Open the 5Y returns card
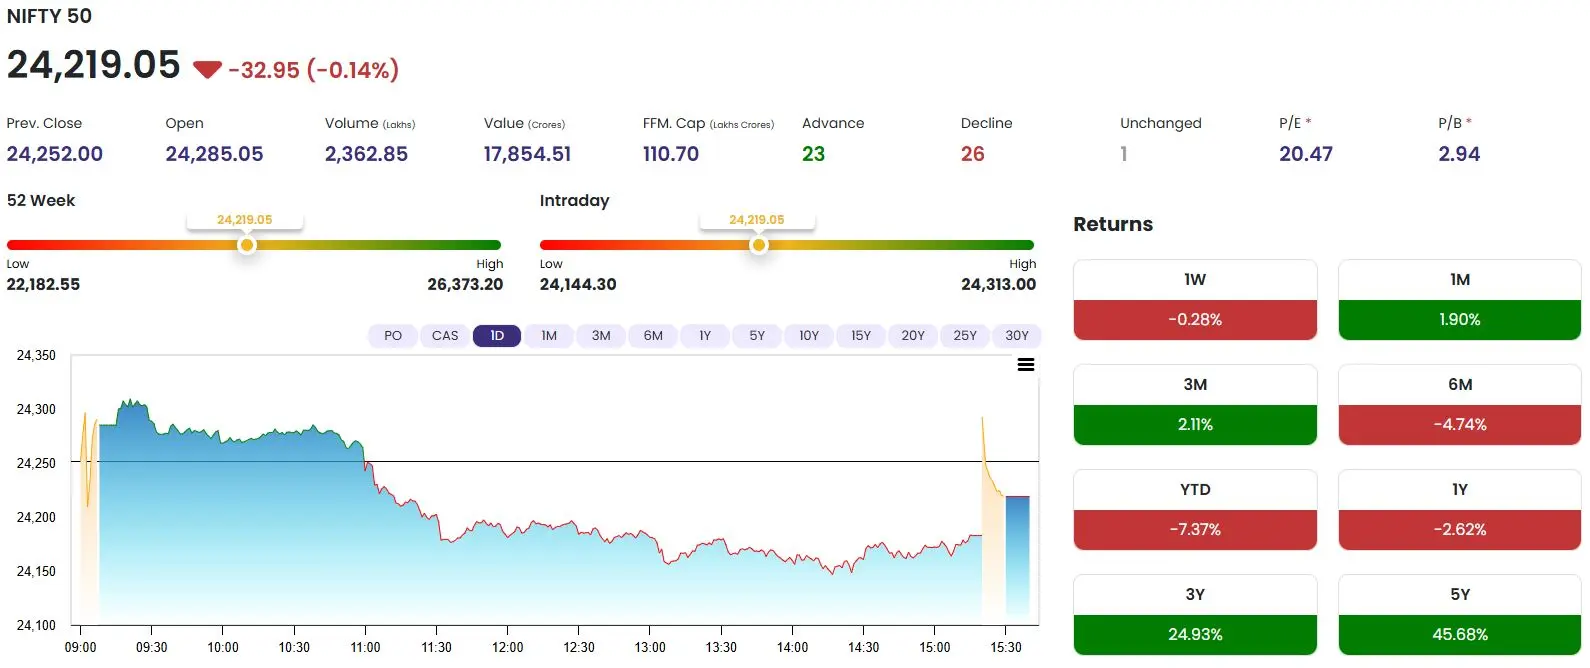This screenshot has width=1590, height=668. coord(1460,615)
